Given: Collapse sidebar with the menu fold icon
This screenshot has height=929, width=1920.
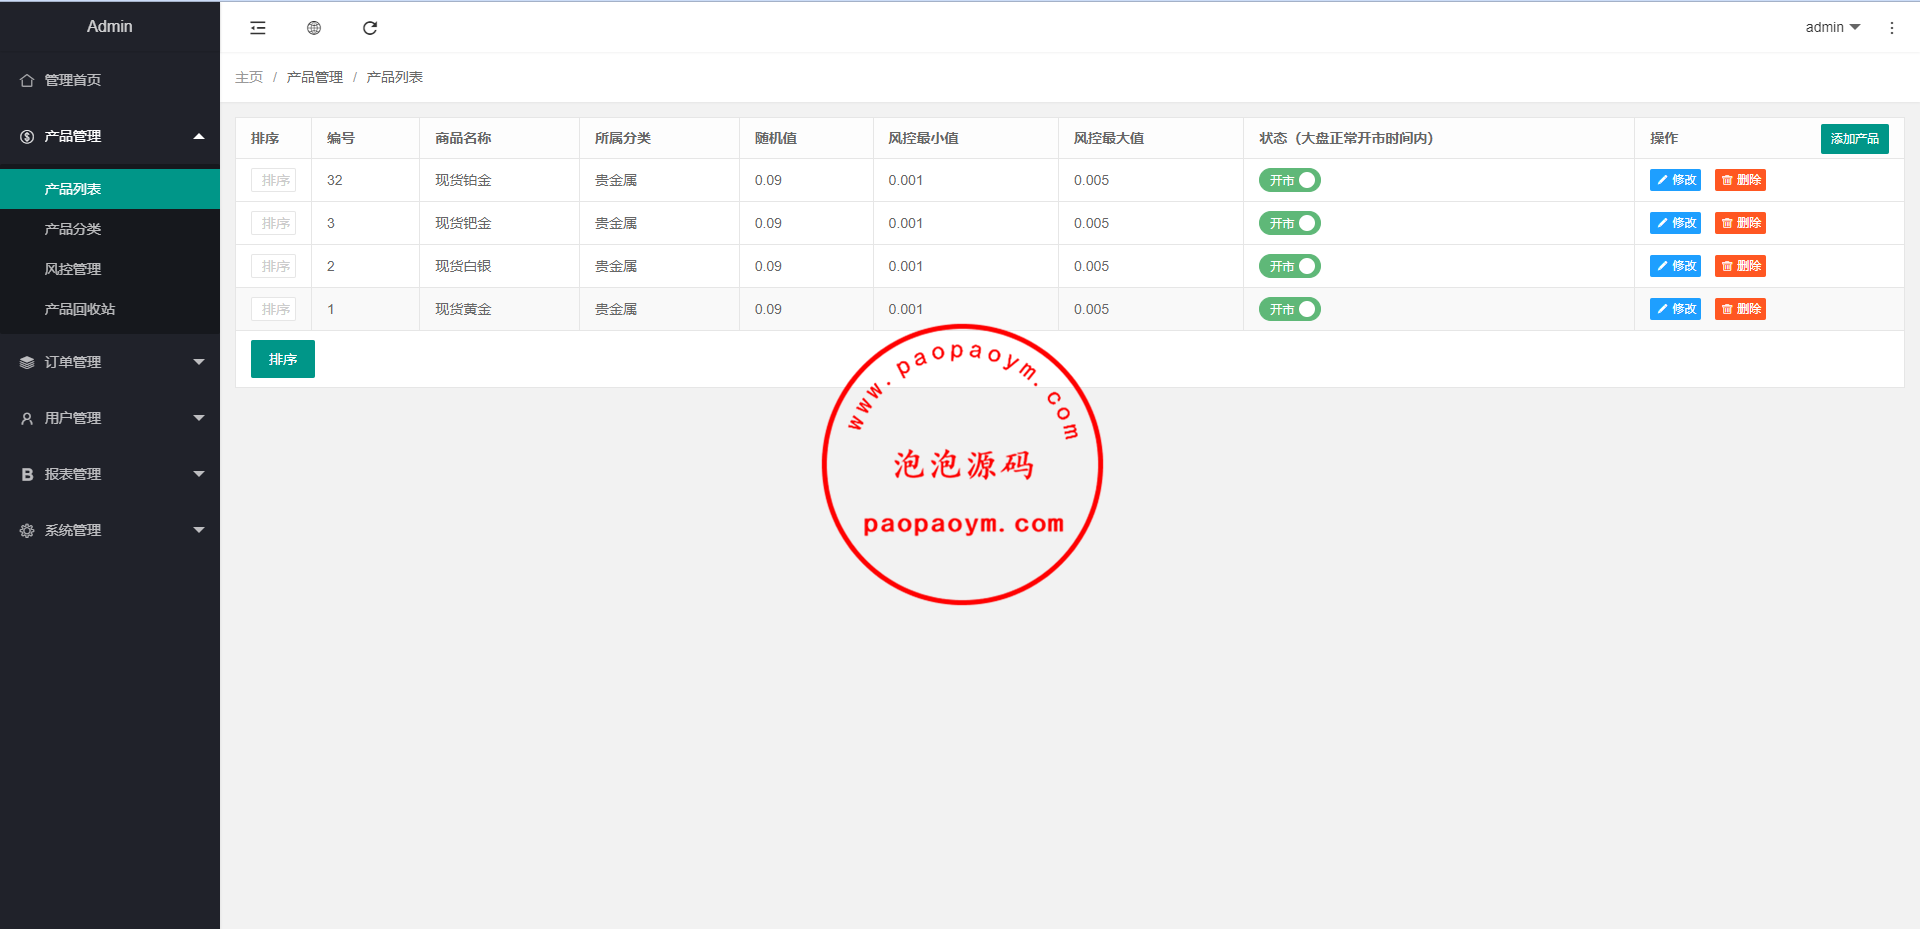Looking at the screenshot, I should [x=258, y=28].
